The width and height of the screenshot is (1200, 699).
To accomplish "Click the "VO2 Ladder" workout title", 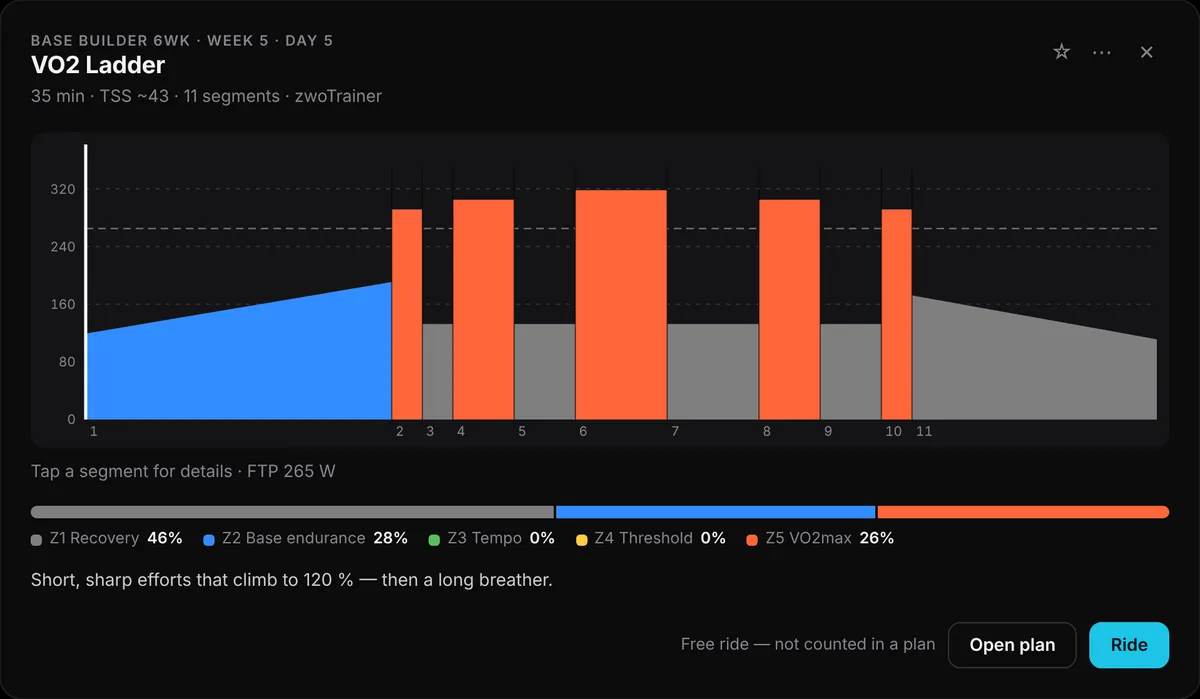I will 98,66.
